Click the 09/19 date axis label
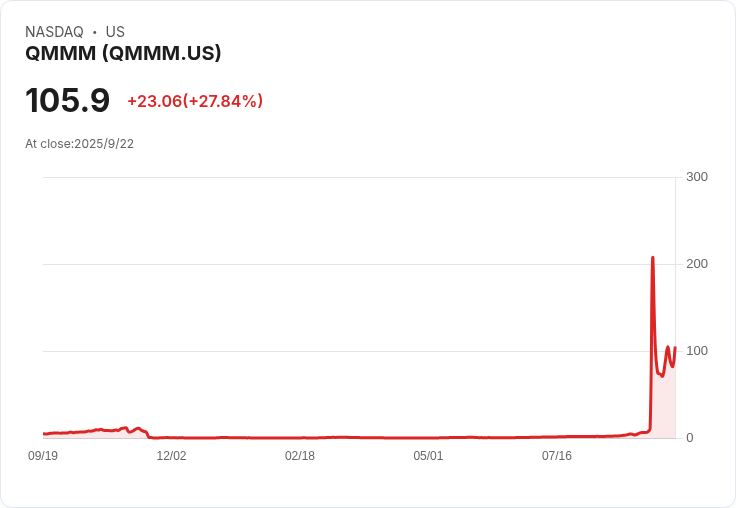This screenshot has width=736, height=508. [43, 456]
